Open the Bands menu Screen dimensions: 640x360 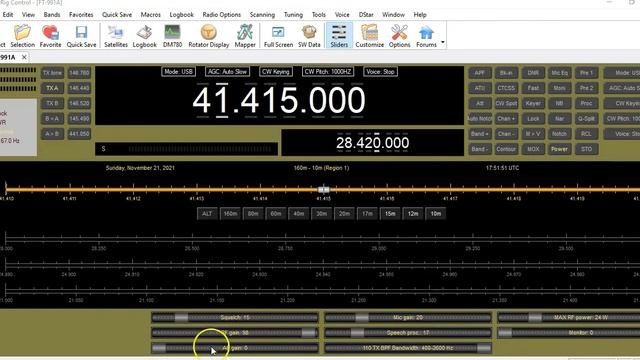click(x=52, y=15)
